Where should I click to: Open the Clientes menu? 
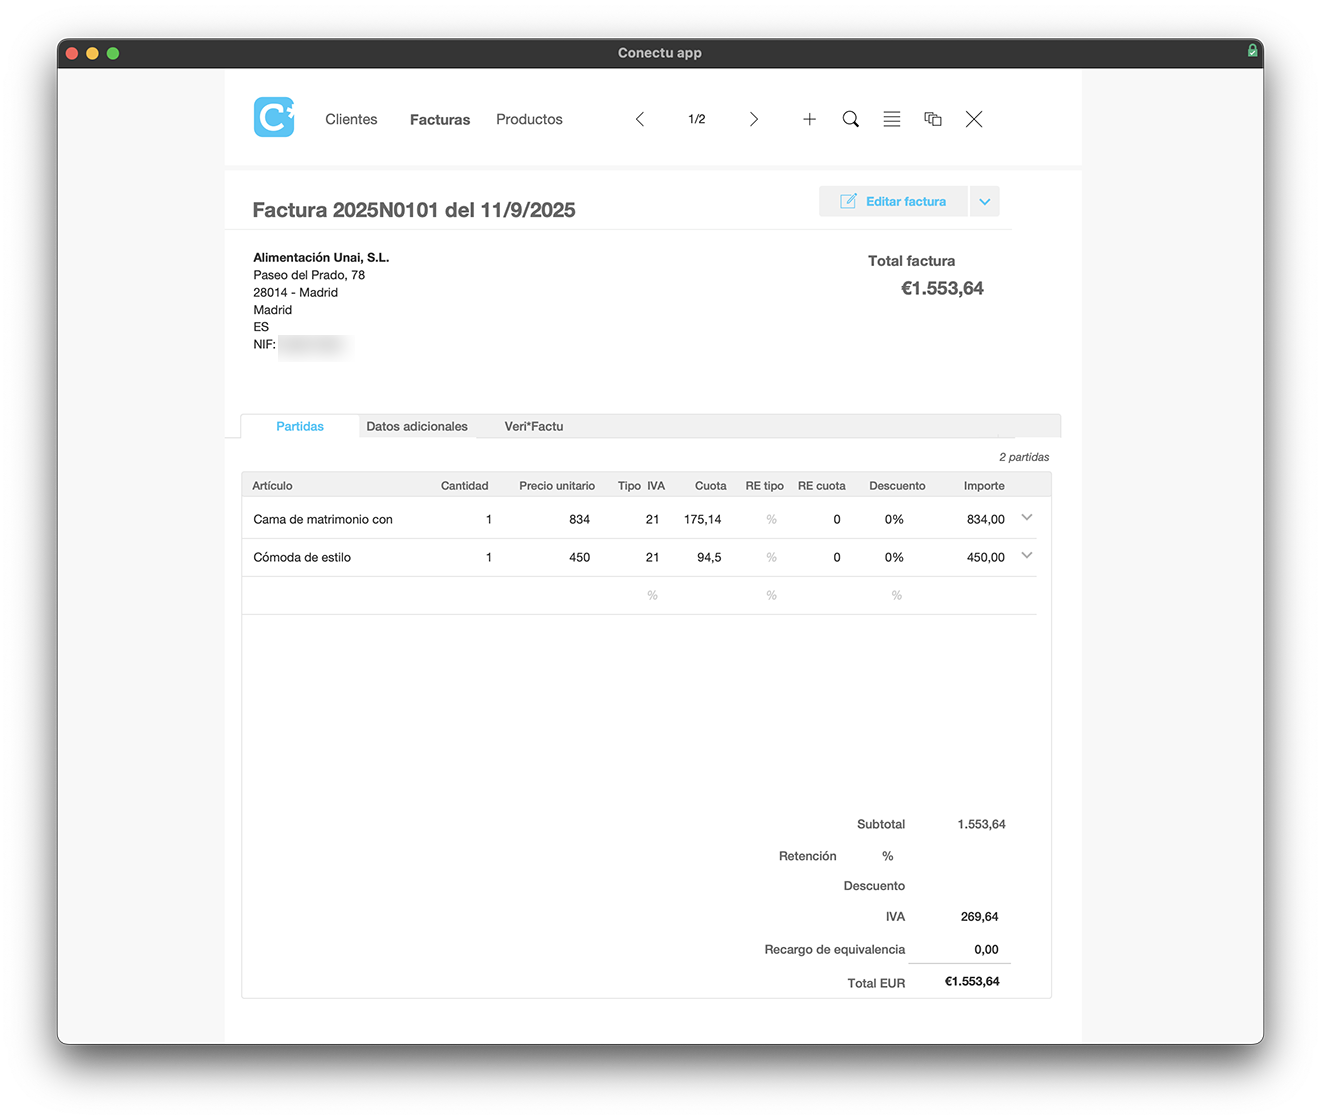point(351,119)
